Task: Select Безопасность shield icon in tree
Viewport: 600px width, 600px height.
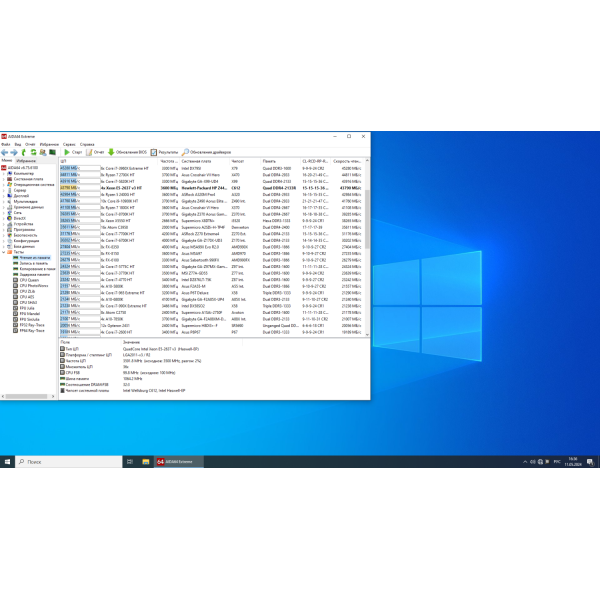Action: click(x=10, y=235)
